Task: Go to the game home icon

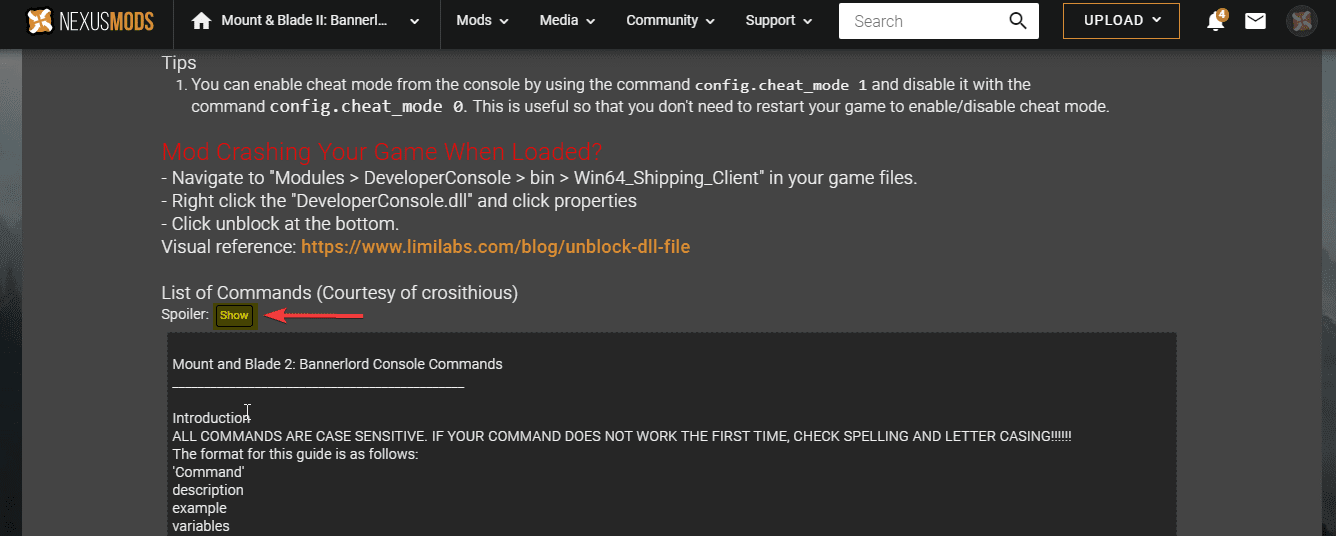Action: [201, 21]
